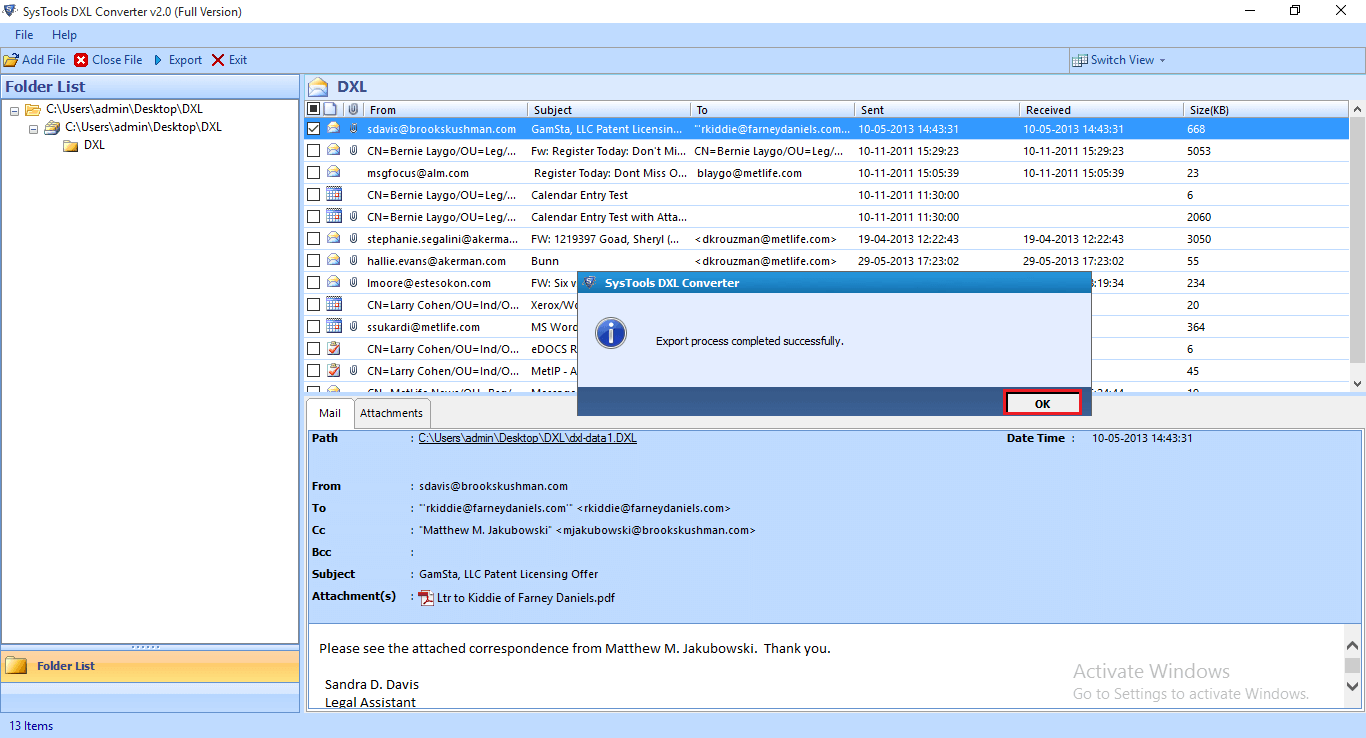Click paperclip on 'Calendar Entry Test with Atta...' row

pos(353,216)
